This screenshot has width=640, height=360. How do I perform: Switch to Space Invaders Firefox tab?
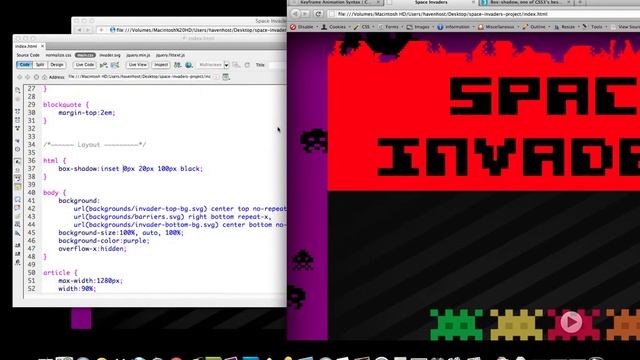point(431,2)
